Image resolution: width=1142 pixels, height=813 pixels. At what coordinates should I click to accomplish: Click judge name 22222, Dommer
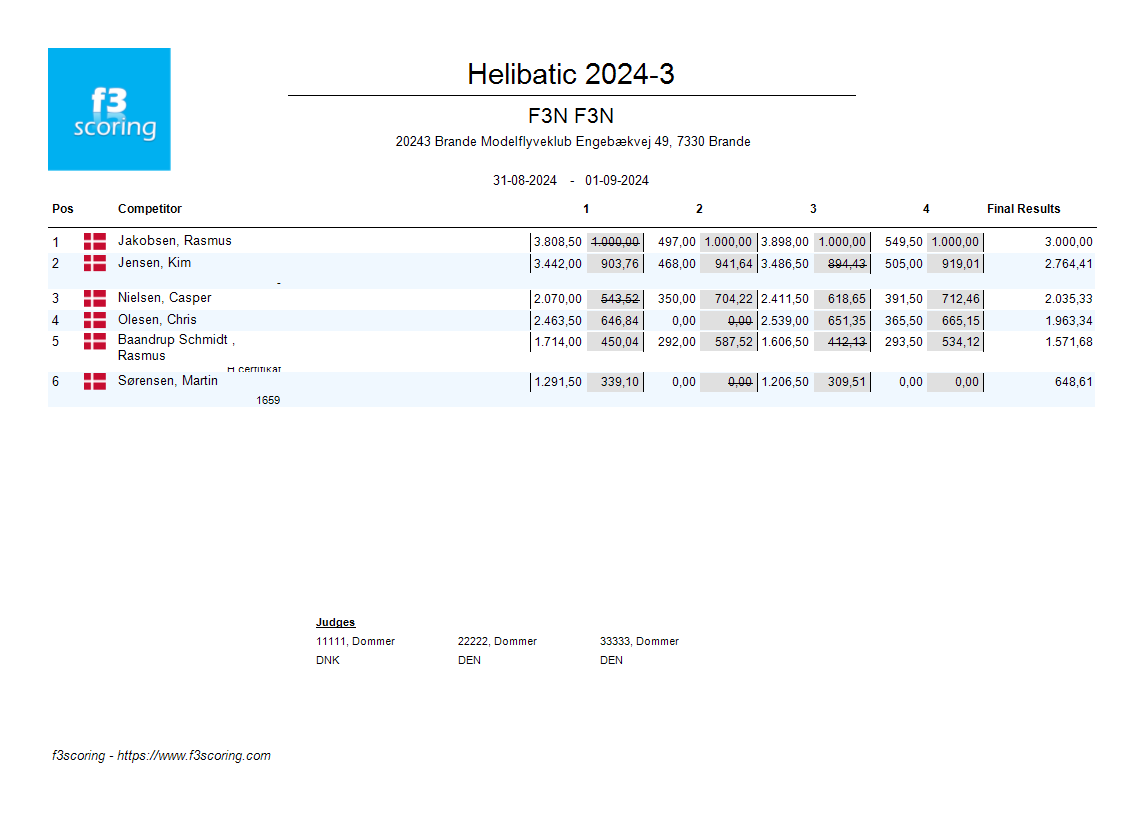(497, 641)
